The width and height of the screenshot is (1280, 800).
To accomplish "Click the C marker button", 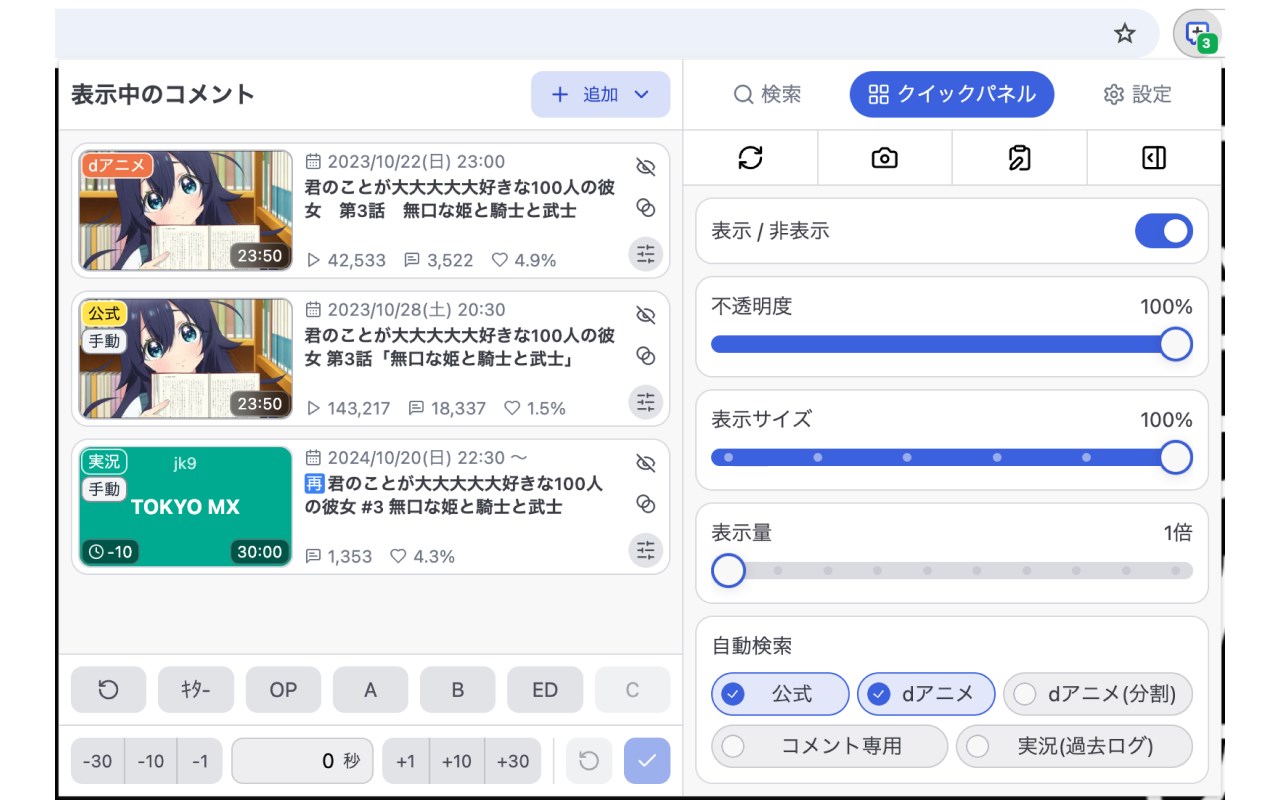I will (632, 690).
